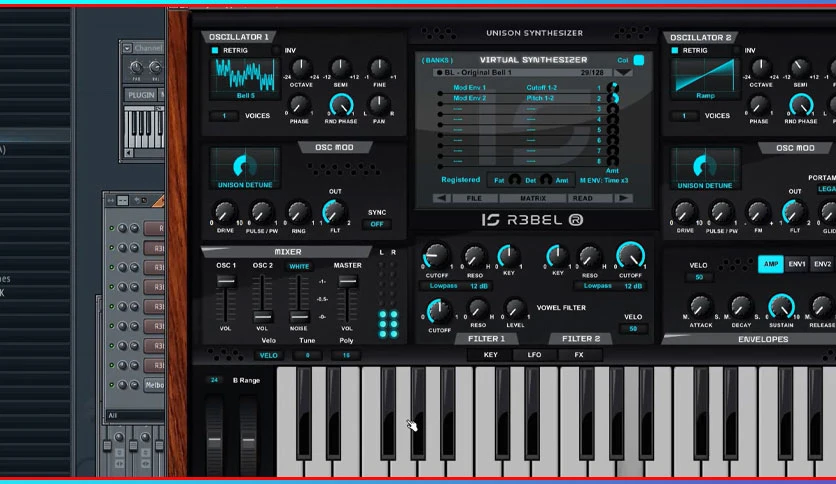Viewport: 836px width, 484px height.
Task: Click the matrix row 1 amount knob
Action: pos(613,87)
